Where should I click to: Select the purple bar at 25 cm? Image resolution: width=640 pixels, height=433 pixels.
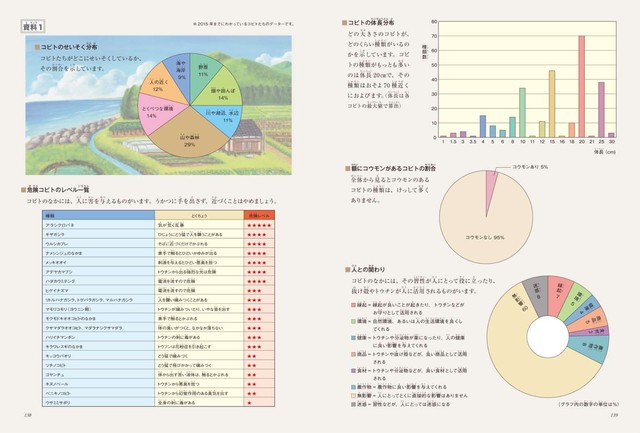pos(601,110)
